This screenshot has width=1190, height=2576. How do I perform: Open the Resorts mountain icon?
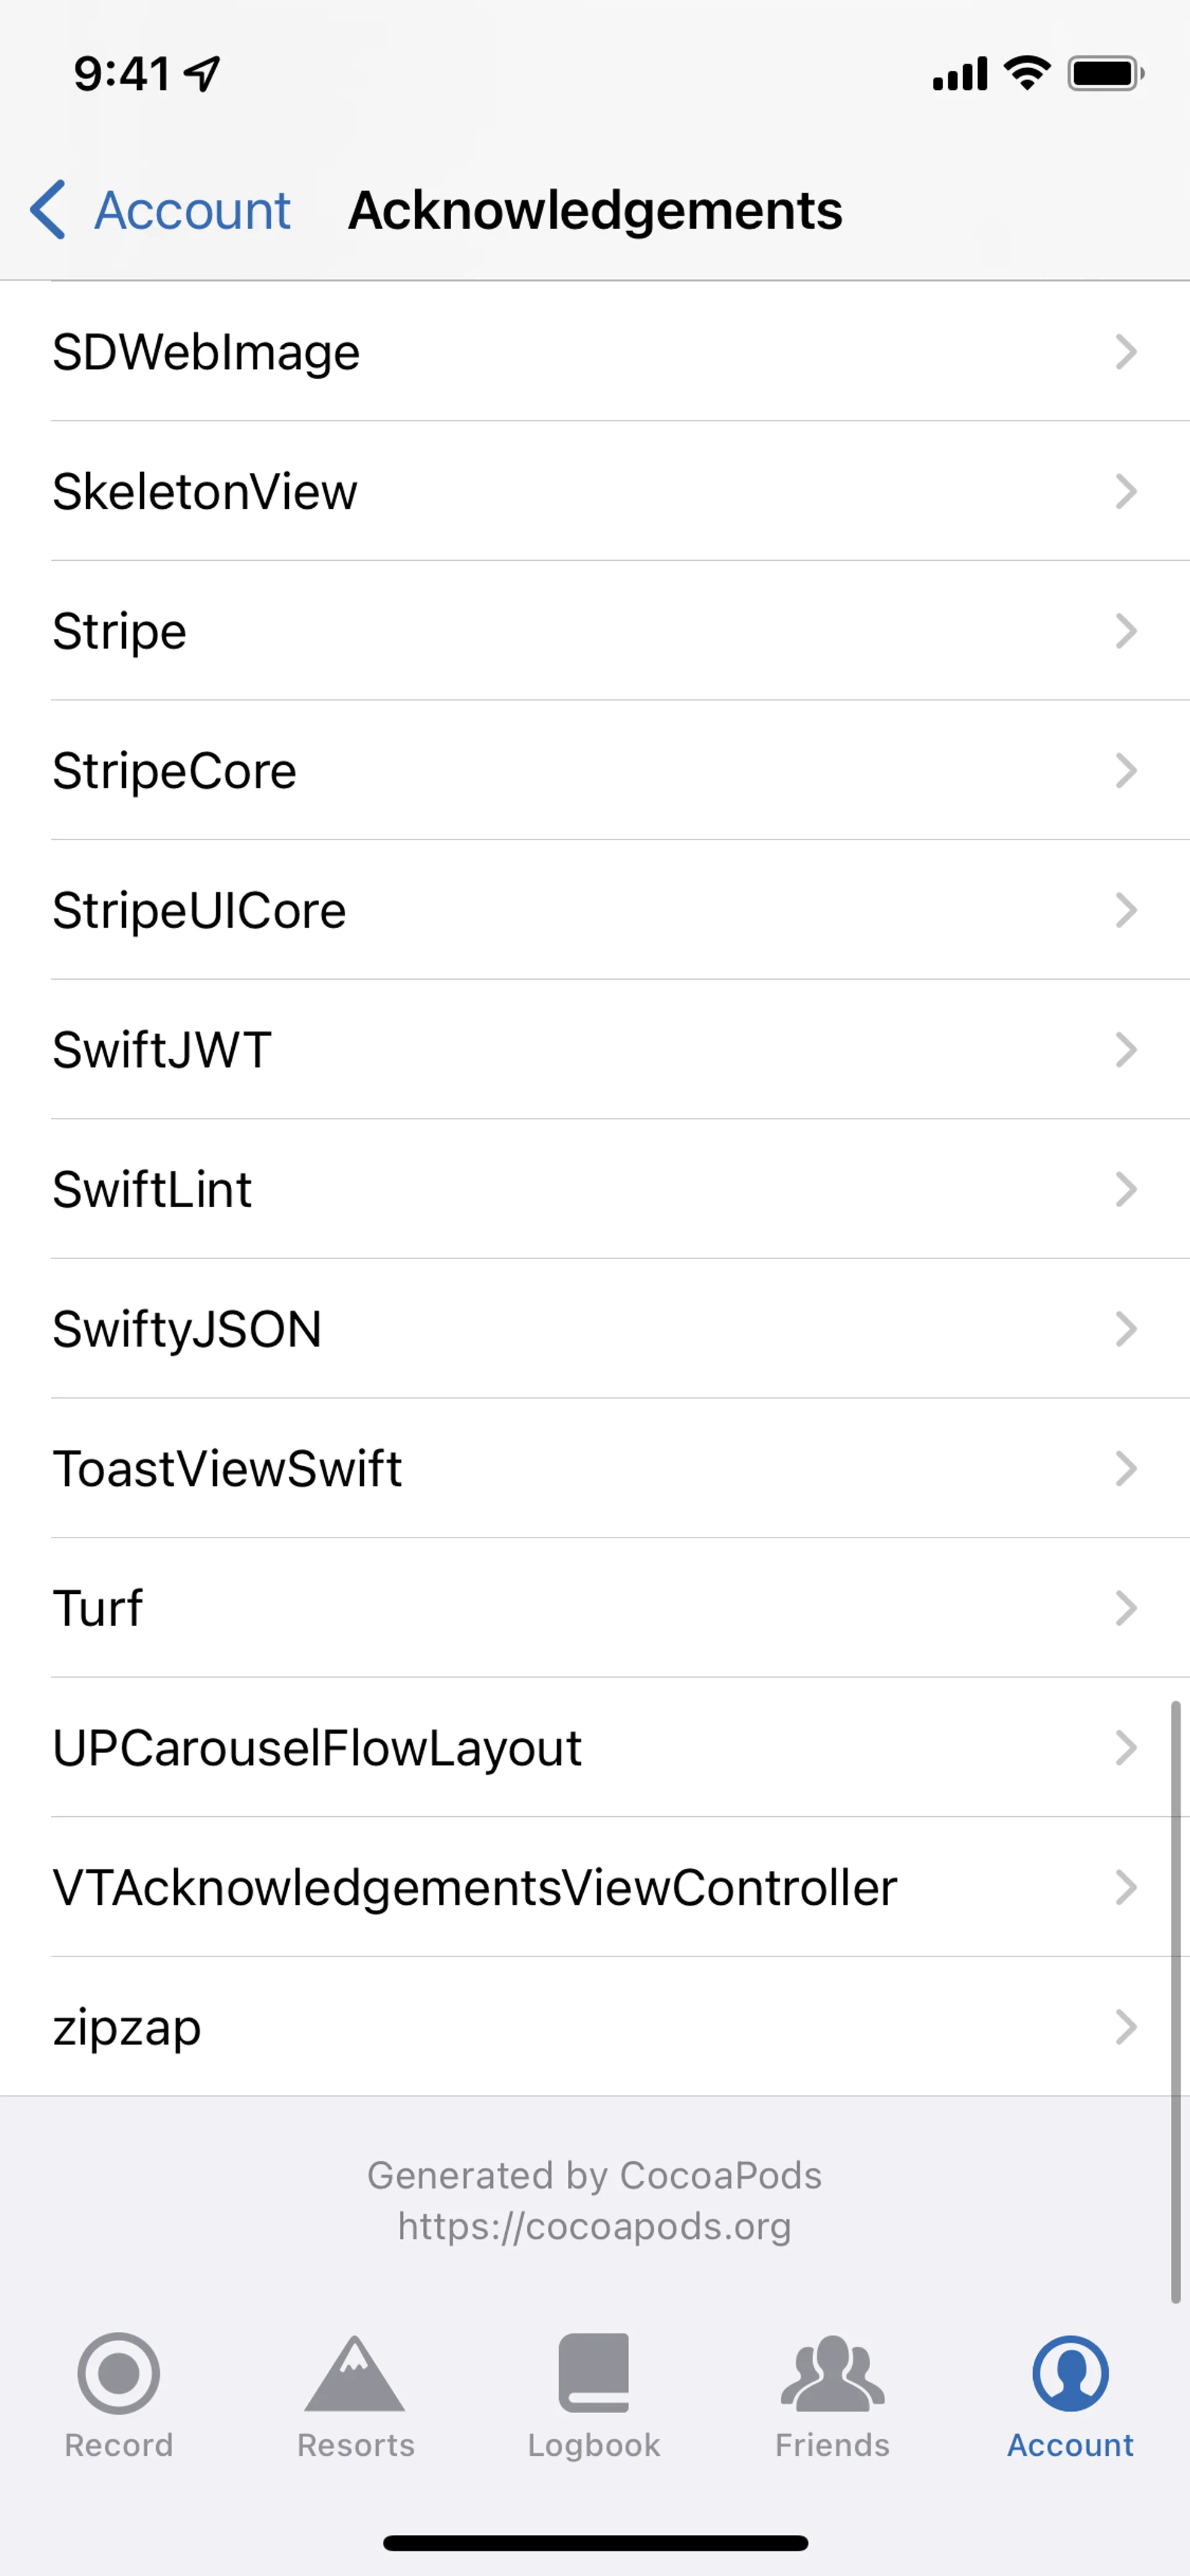(355, 2373)
